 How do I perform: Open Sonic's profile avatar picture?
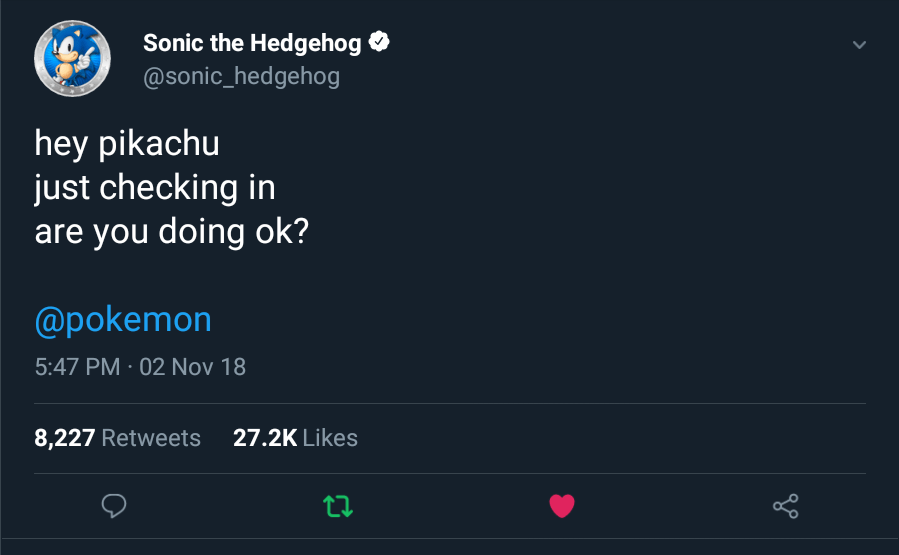click(73, 59)
